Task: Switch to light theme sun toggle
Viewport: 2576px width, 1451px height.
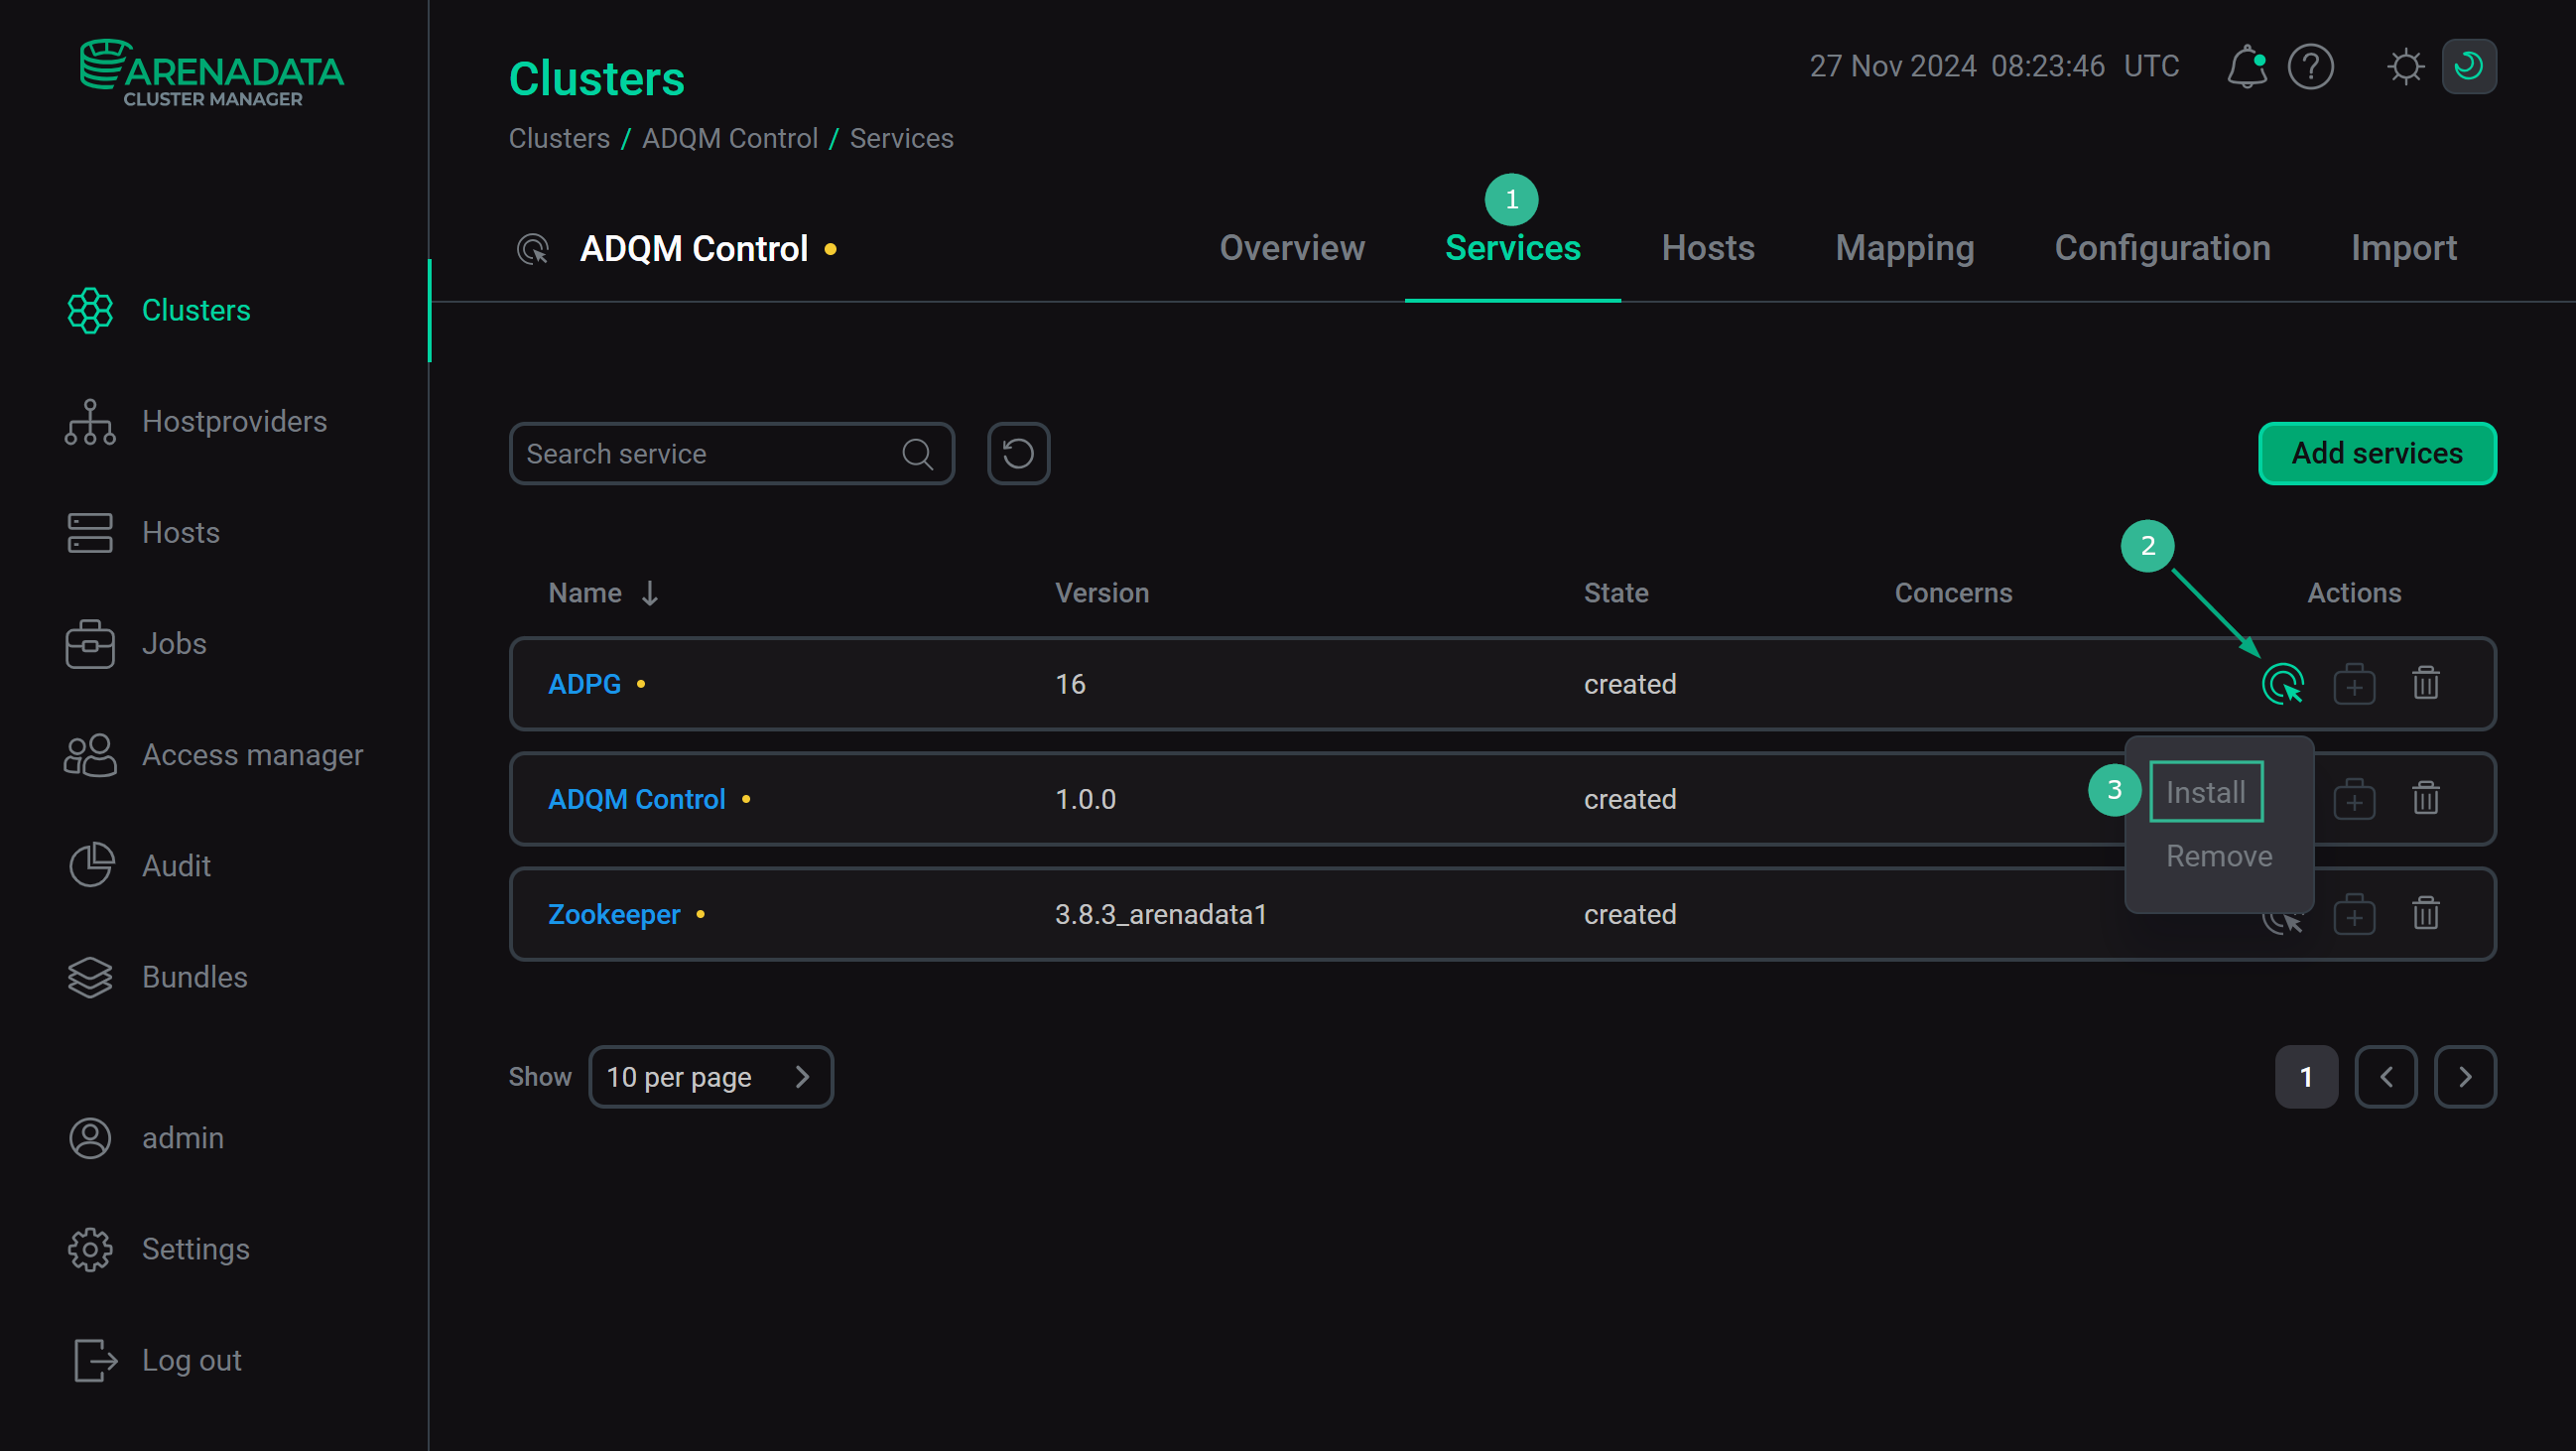Action: [2405, 67]
